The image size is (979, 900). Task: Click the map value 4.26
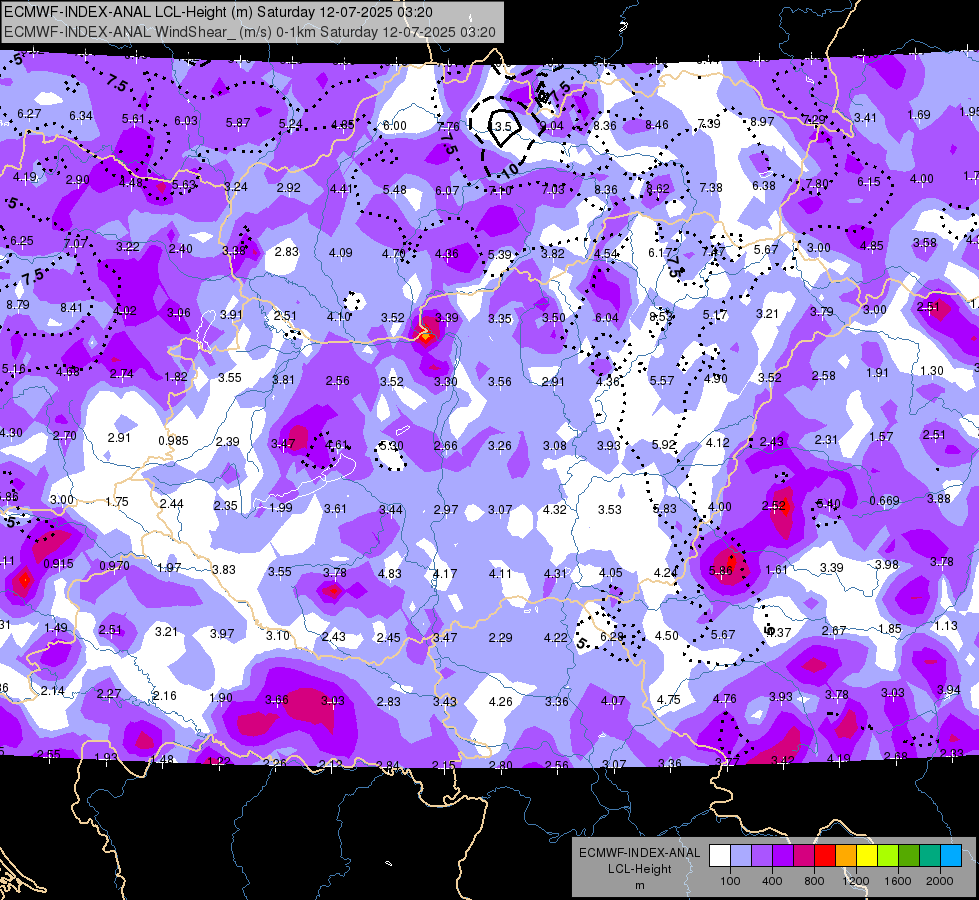(x=500, y=701)
